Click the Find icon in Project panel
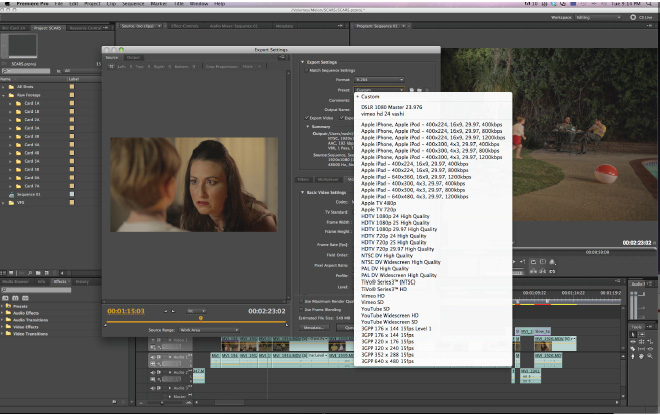 coord(30,273)
